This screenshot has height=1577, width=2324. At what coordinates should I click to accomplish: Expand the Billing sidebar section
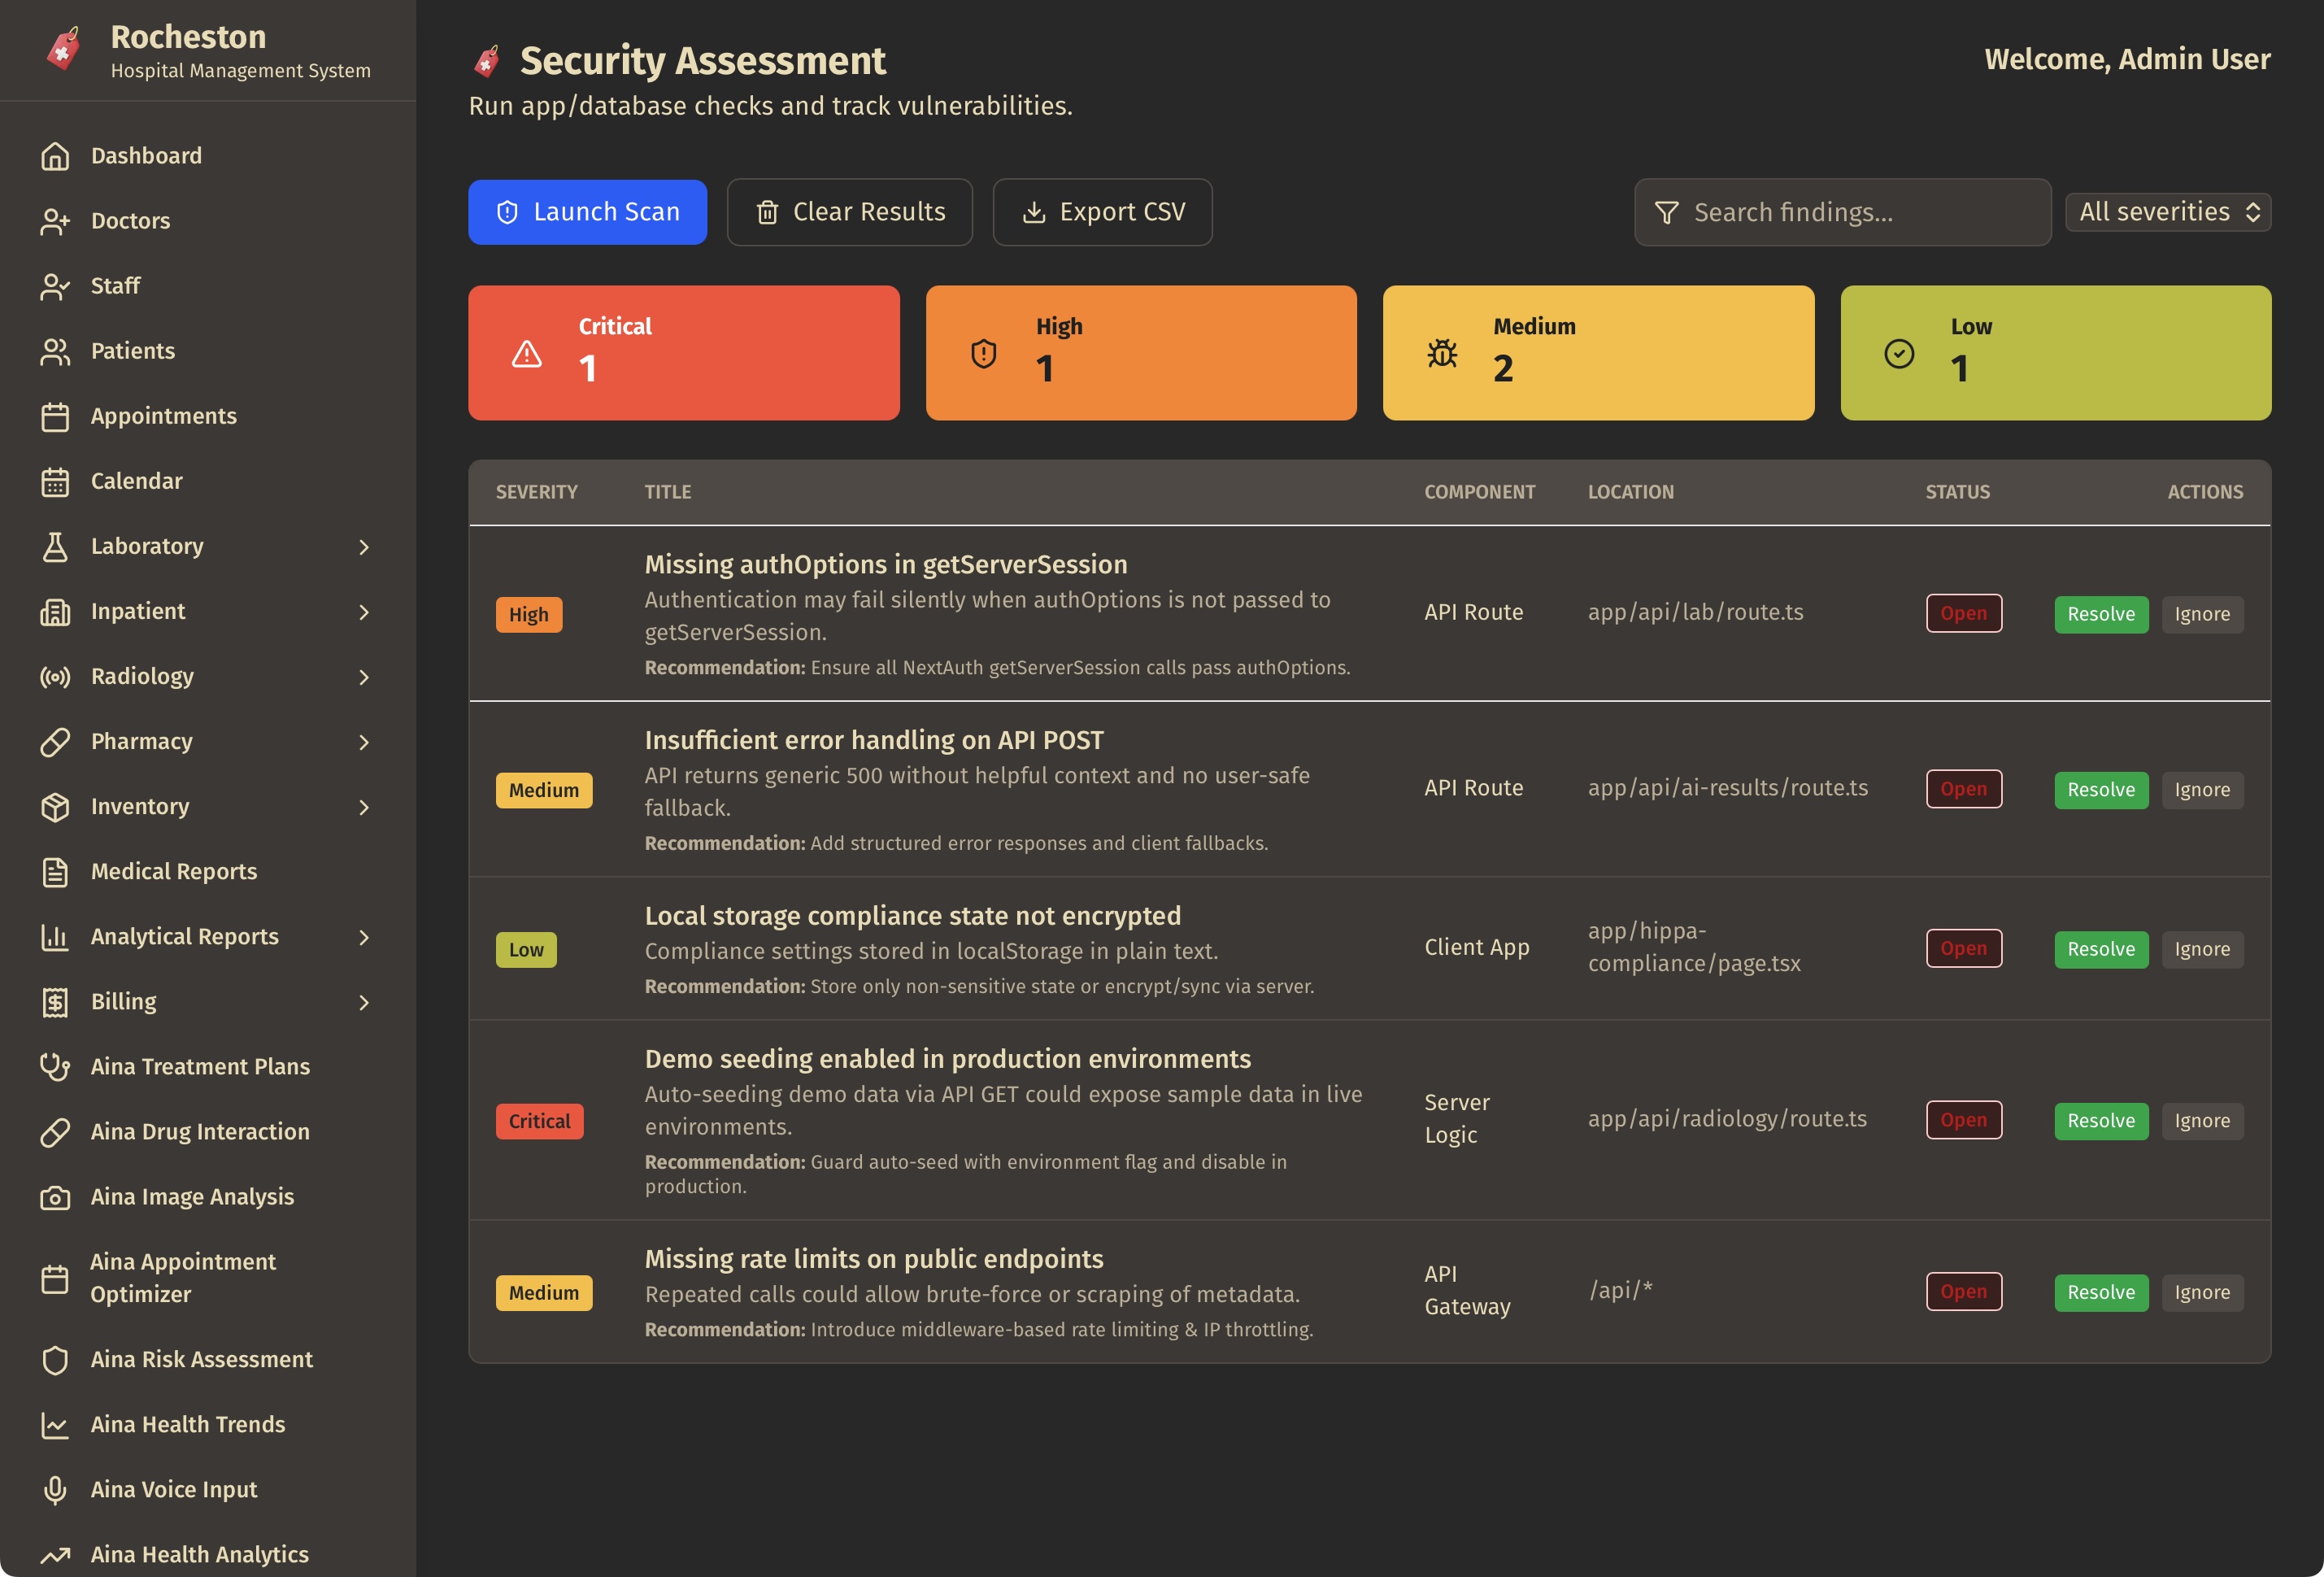(x=363, y=1001)
